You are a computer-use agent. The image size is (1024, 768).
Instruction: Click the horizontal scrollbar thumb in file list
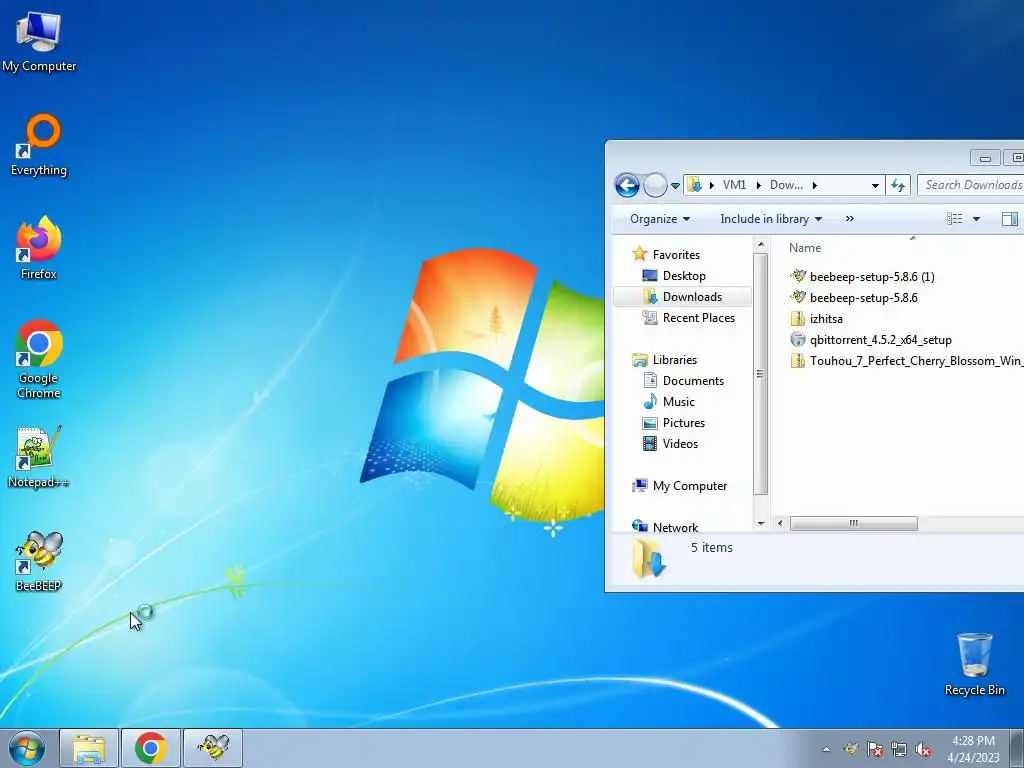tap(854, 523)
